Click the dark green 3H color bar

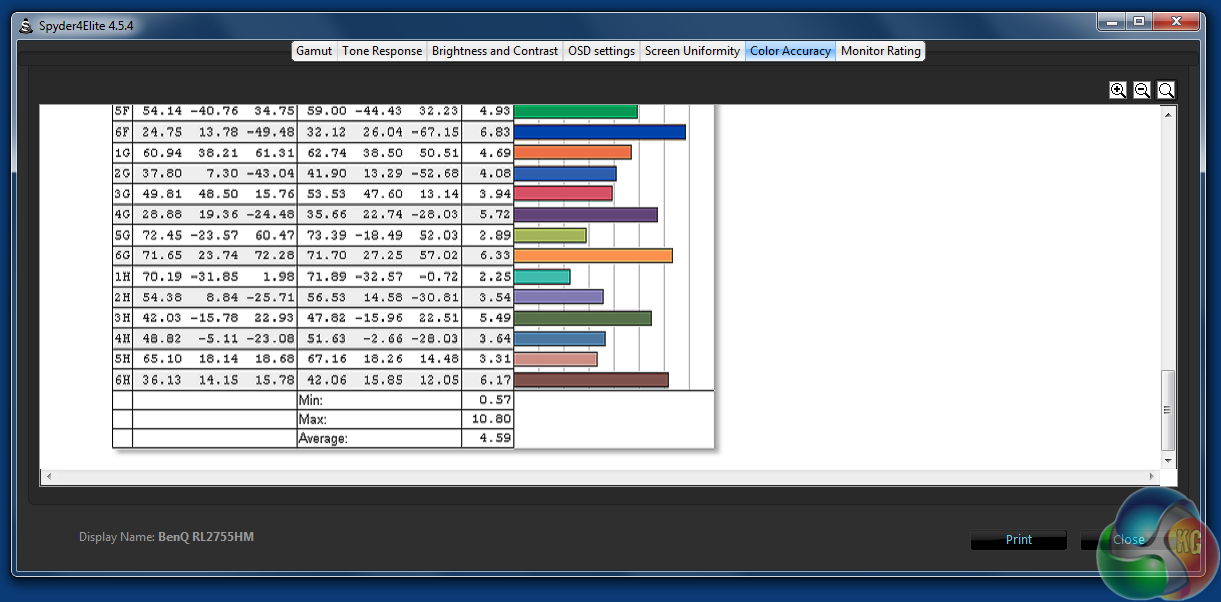[x=582, y=318]
